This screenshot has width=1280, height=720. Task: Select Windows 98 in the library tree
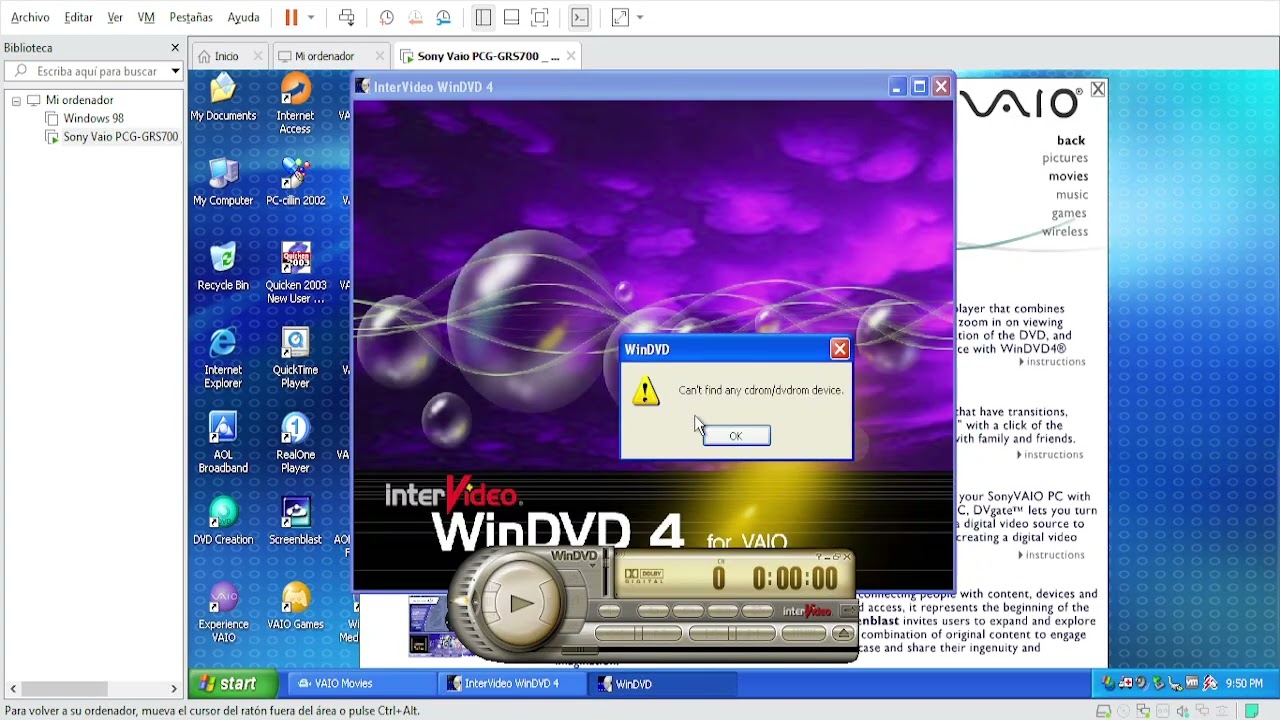click(x=93, y=118)
